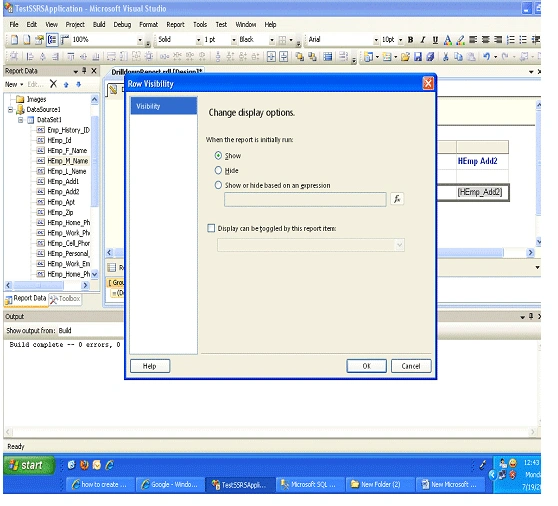Click the Save icon in toolbar
This screenshot has height=506, width=558.
click(x=418, y=57)
